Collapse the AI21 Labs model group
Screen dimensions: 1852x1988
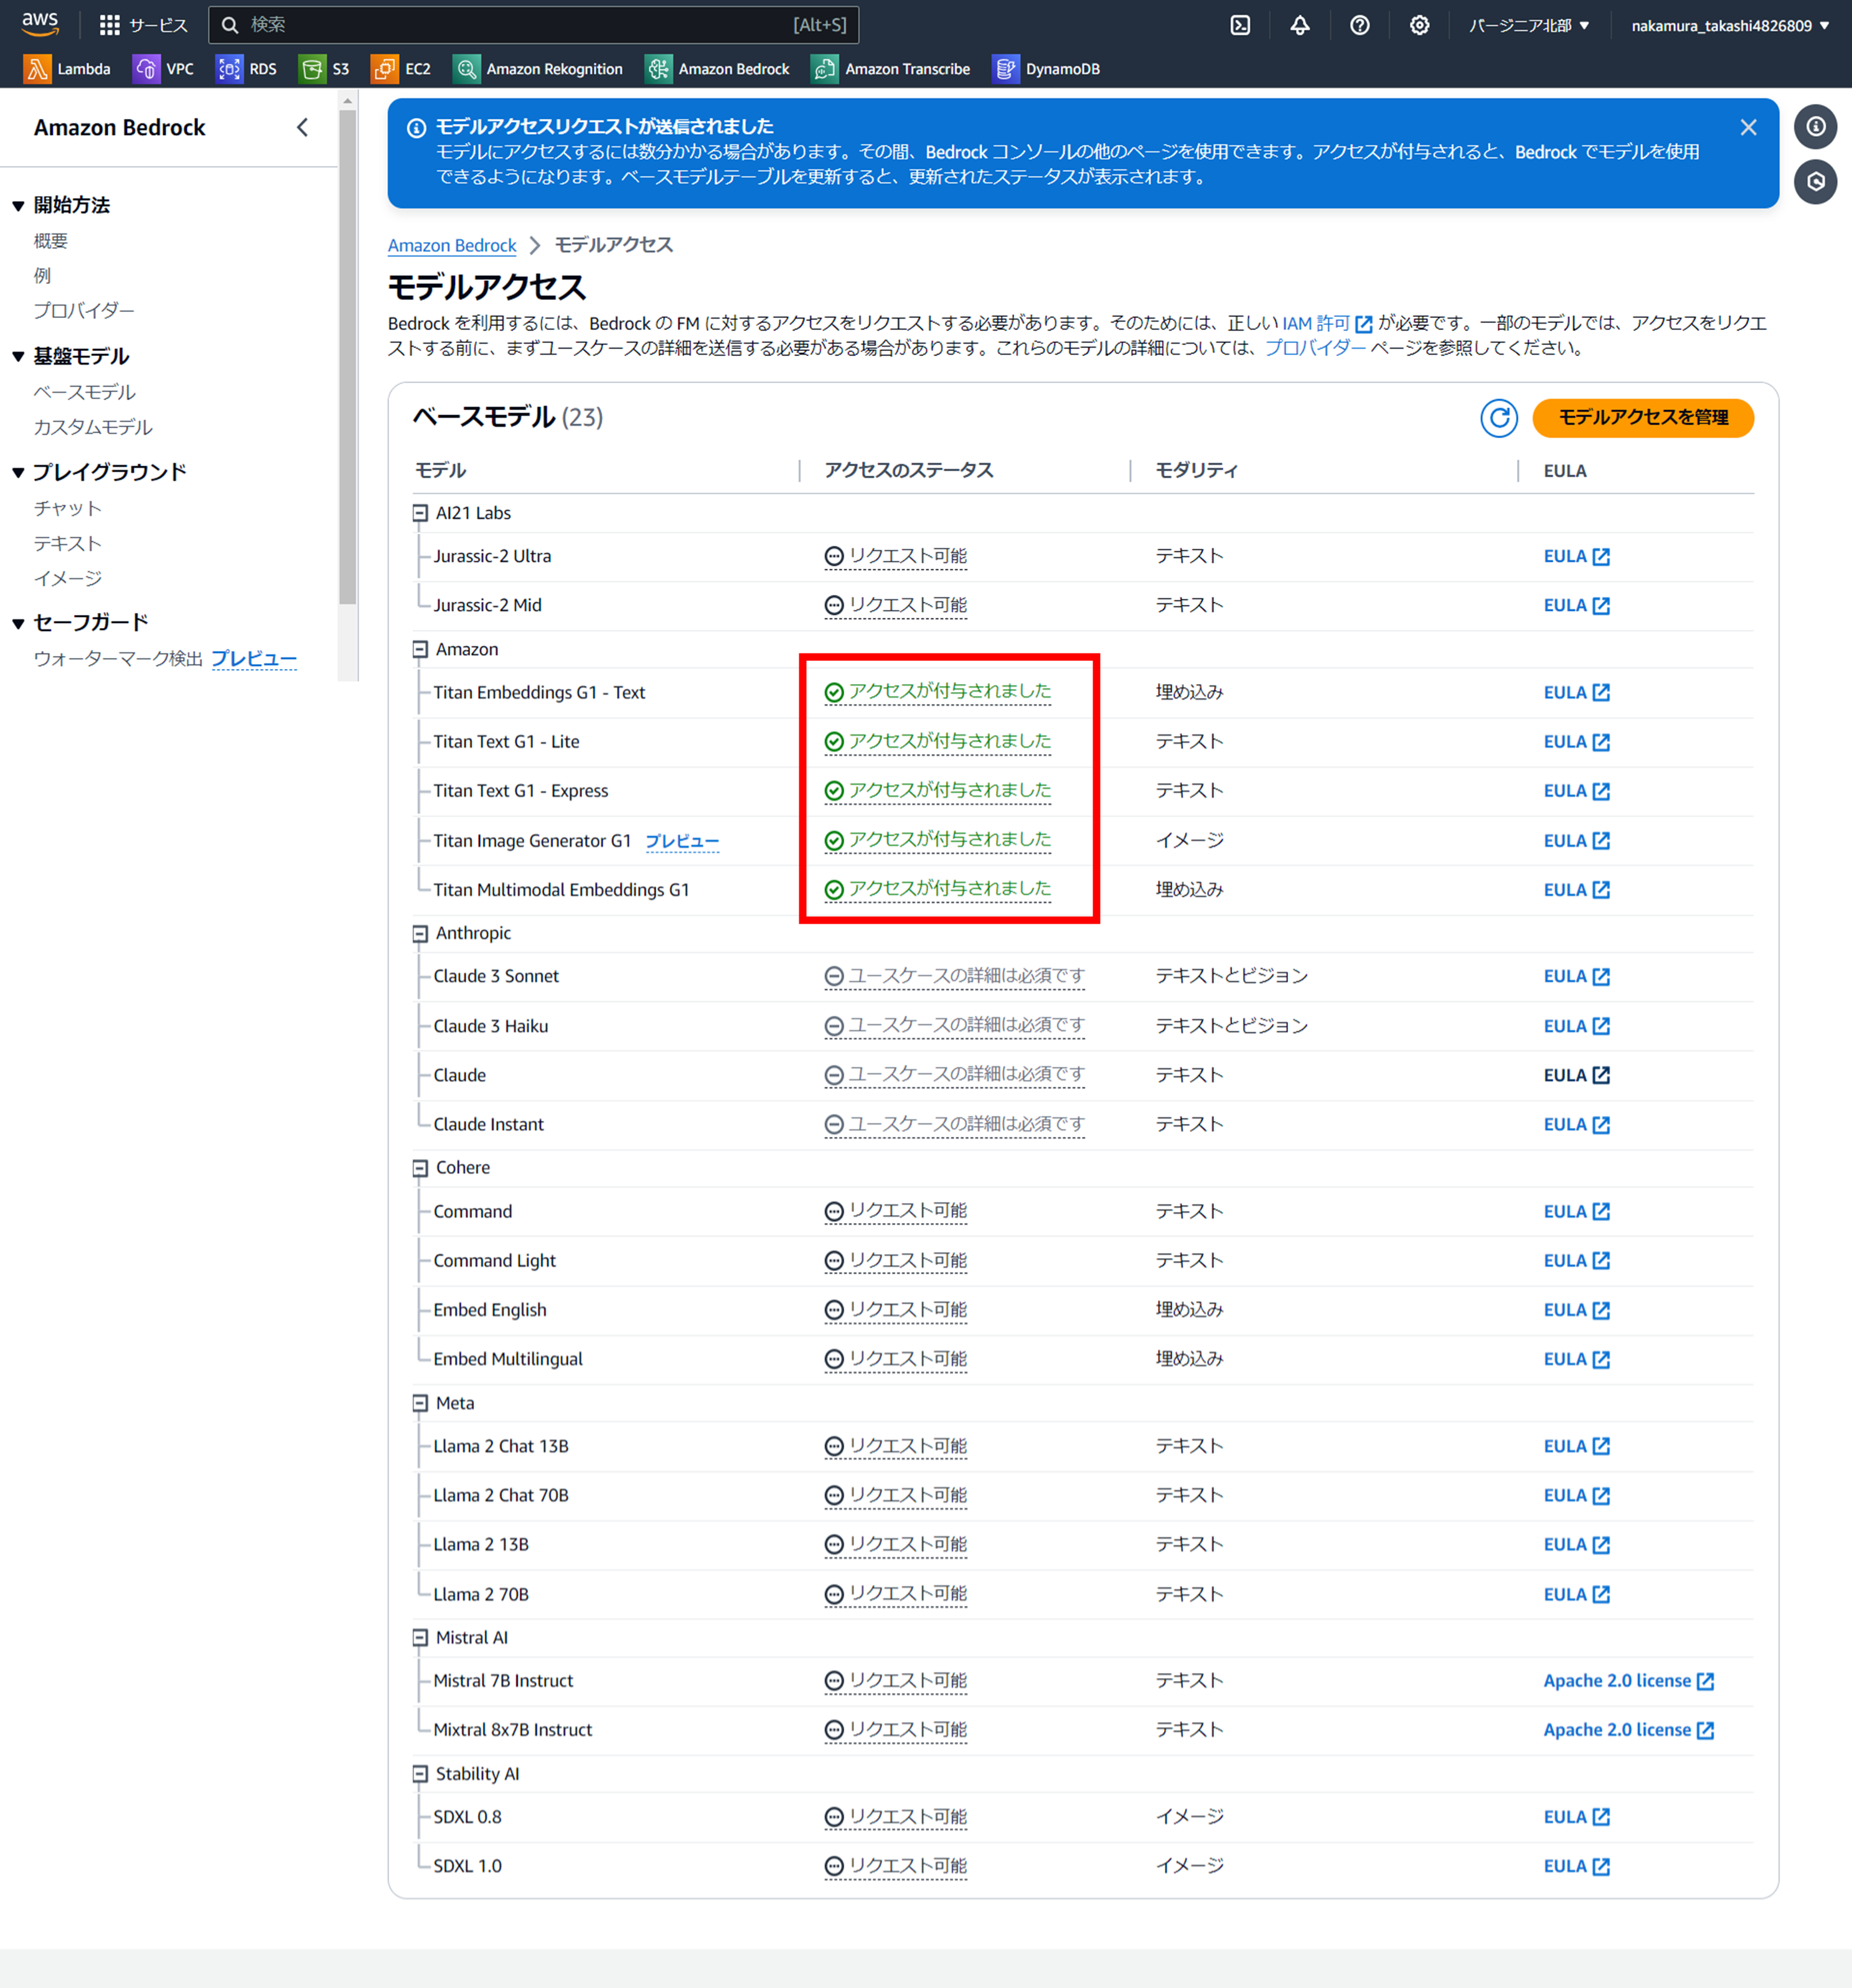coord(420,513)
